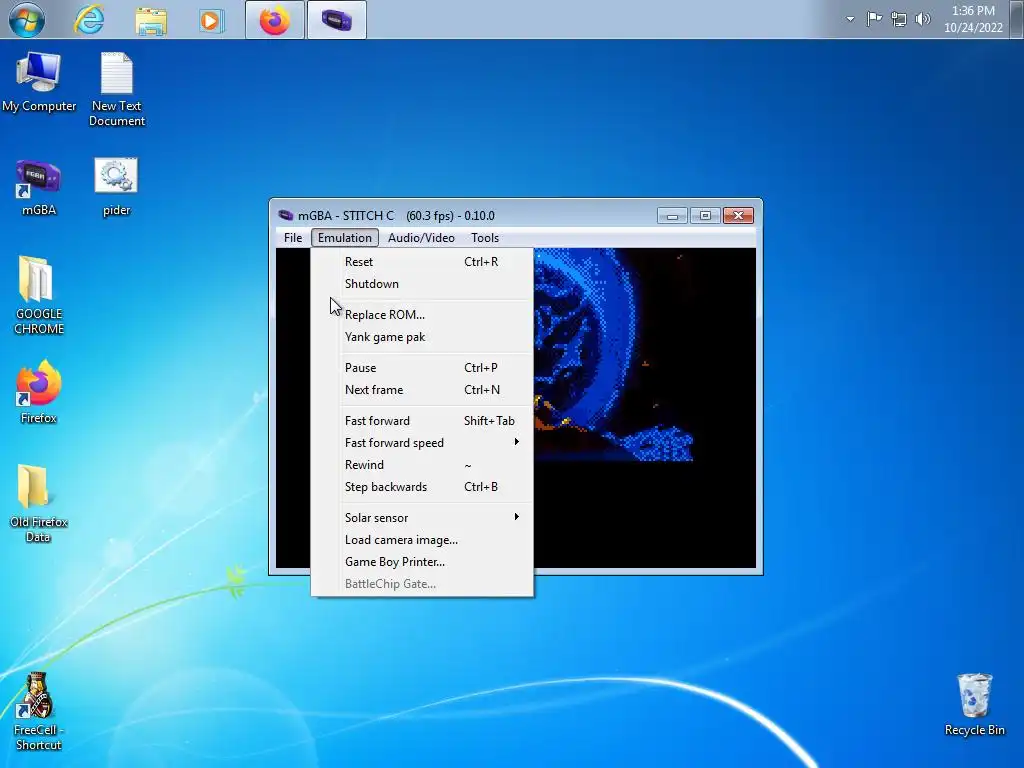Click the mGBA game display area

645,408
